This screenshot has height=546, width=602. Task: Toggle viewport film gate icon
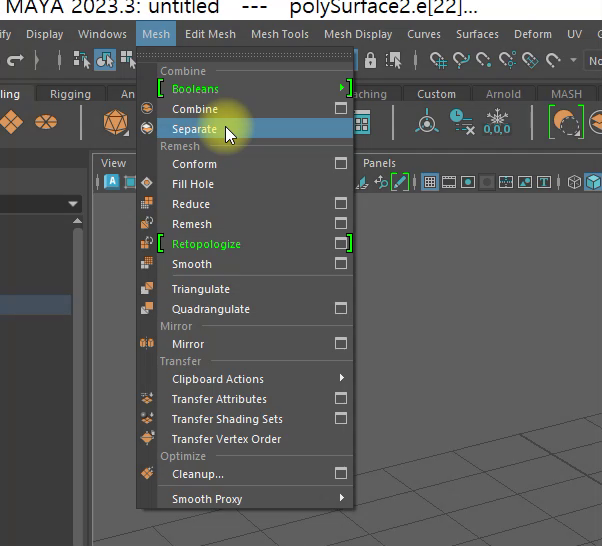pos(448,182)
